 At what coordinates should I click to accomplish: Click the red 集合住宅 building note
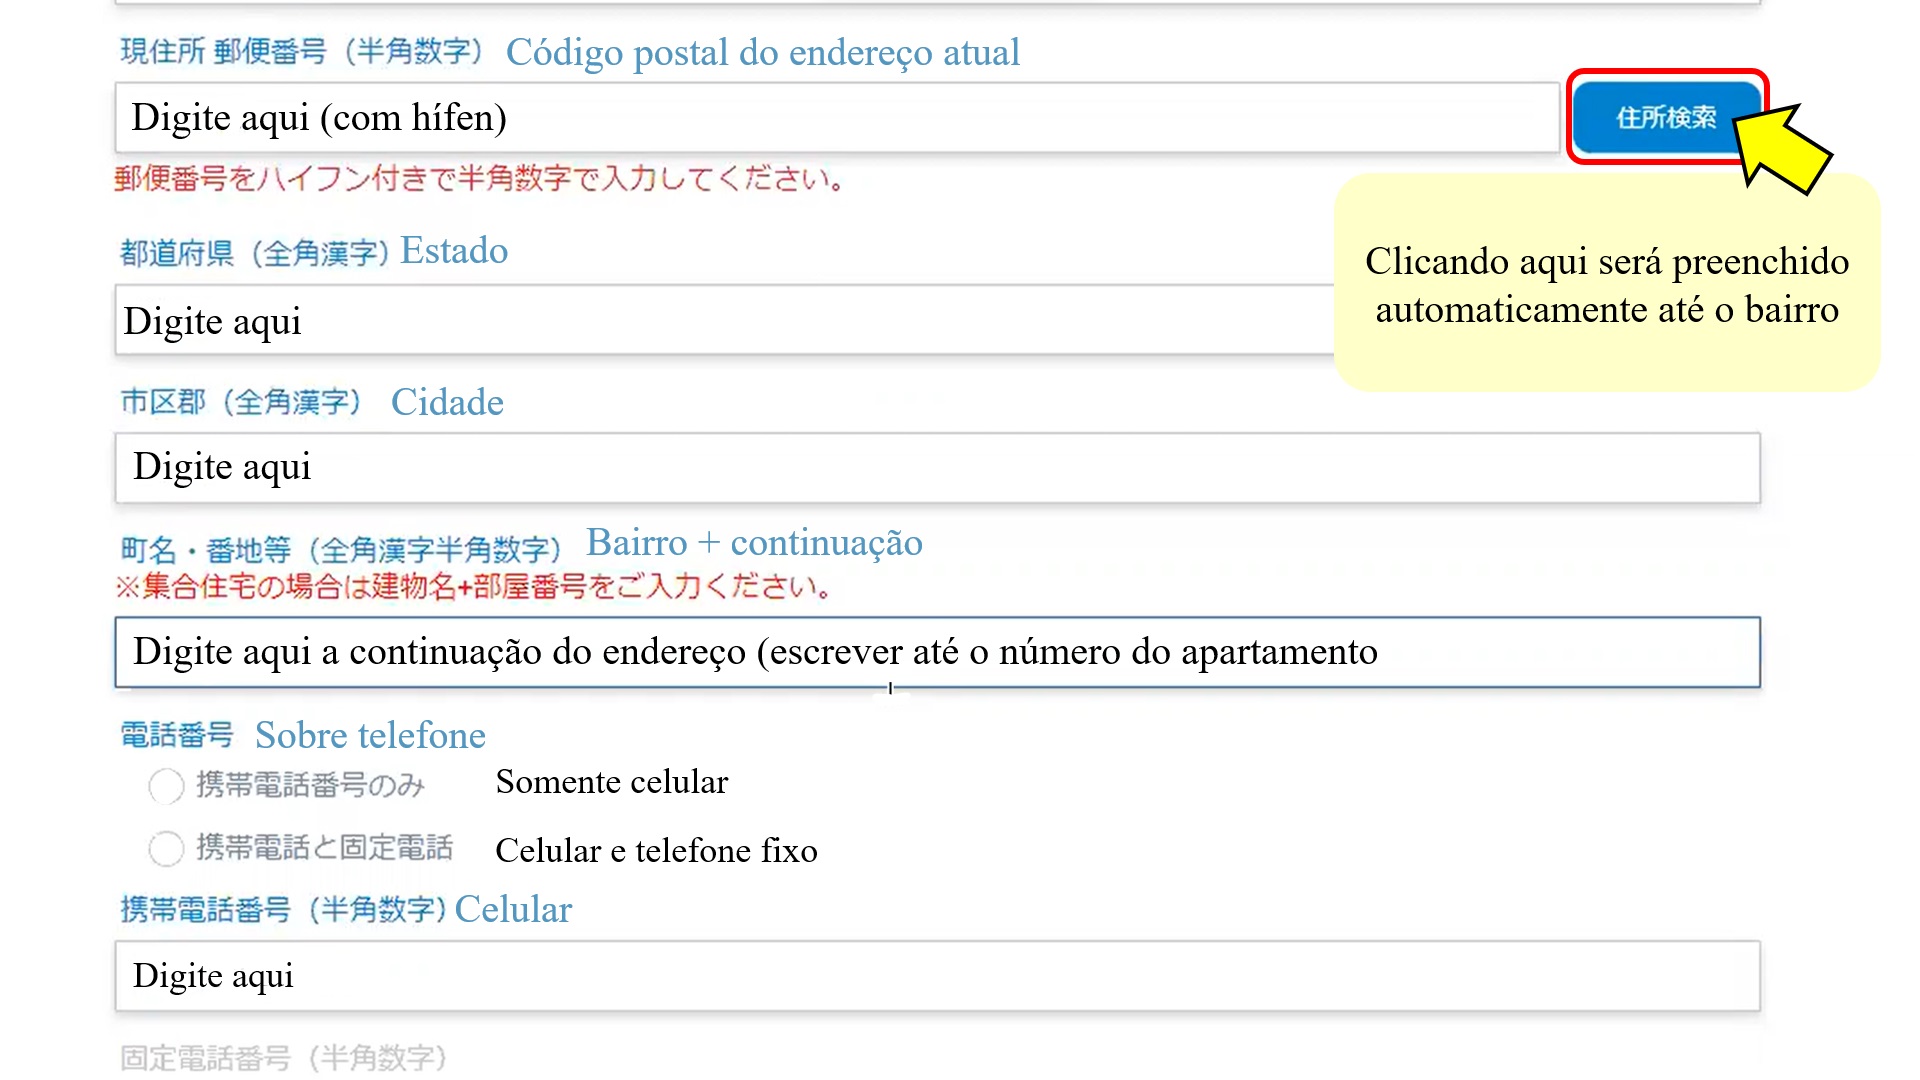(x=474, y=587)
